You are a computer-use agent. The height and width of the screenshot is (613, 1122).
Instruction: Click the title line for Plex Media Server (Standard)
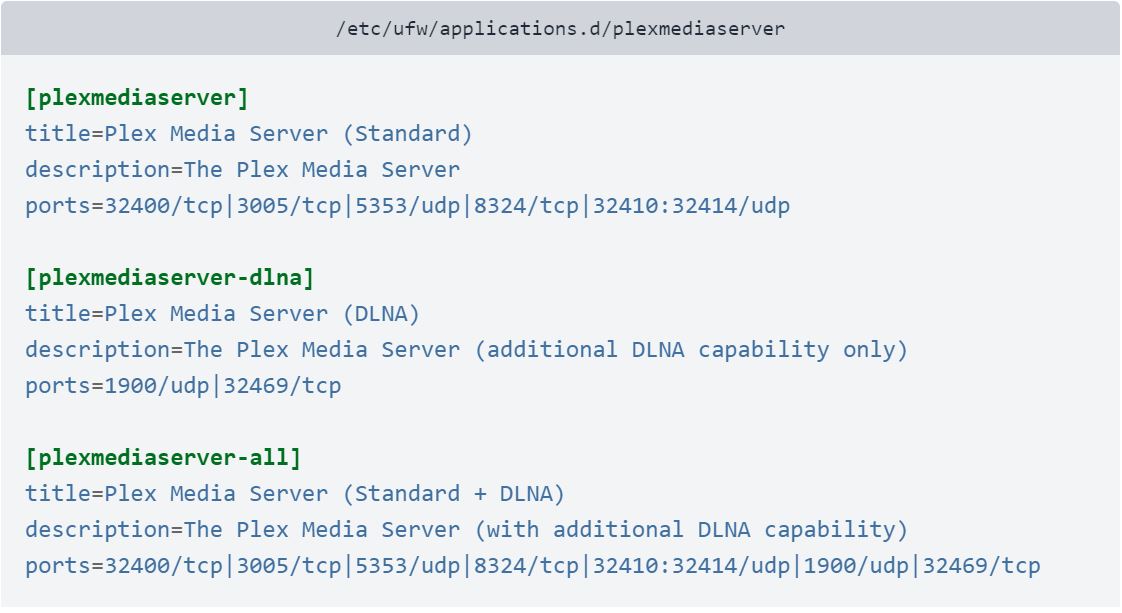point(248,134)
